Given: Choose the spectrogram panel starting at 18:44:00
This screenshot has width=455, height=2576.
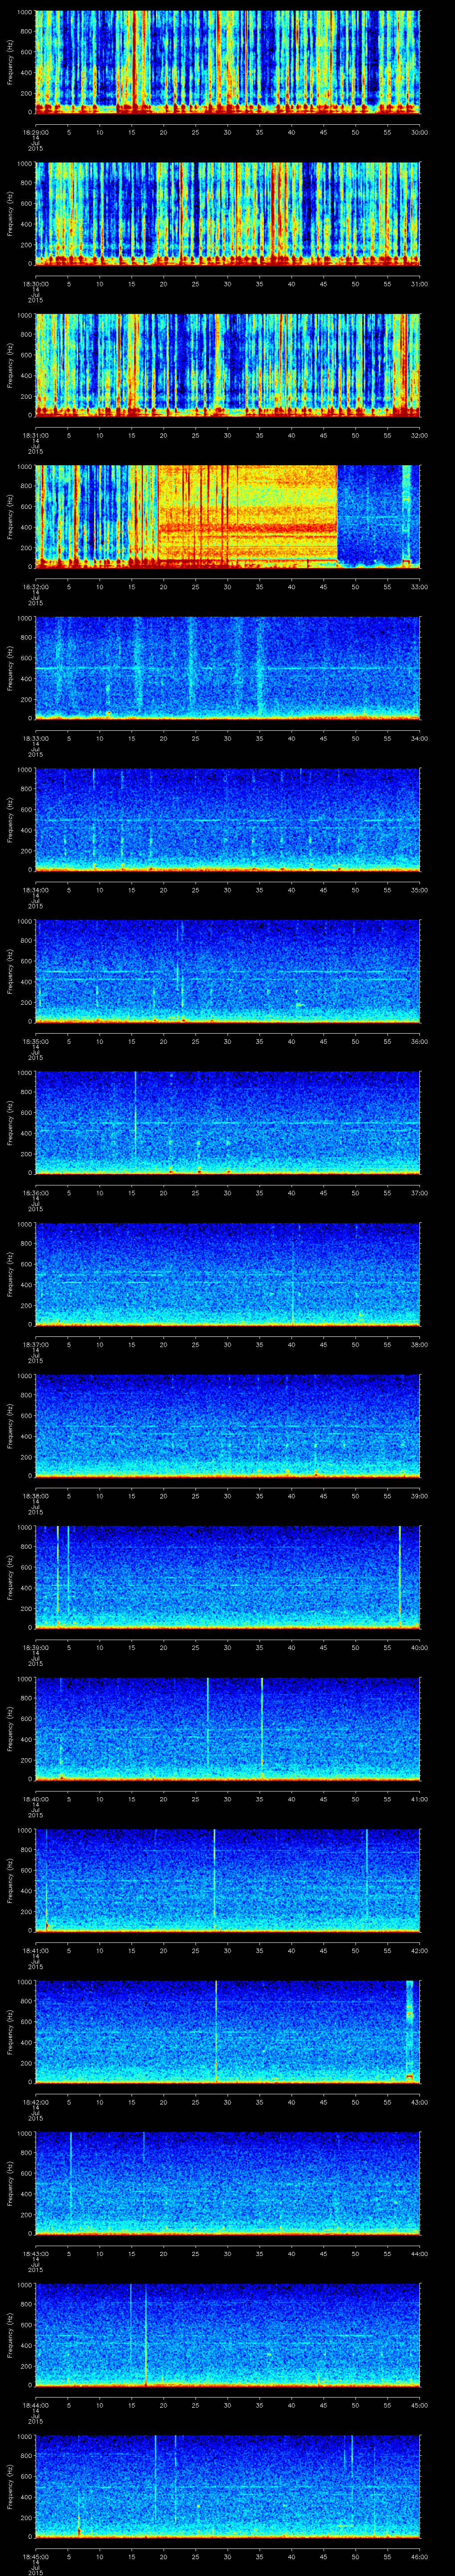Looking at the screenshot, I should click(227, 2335).
